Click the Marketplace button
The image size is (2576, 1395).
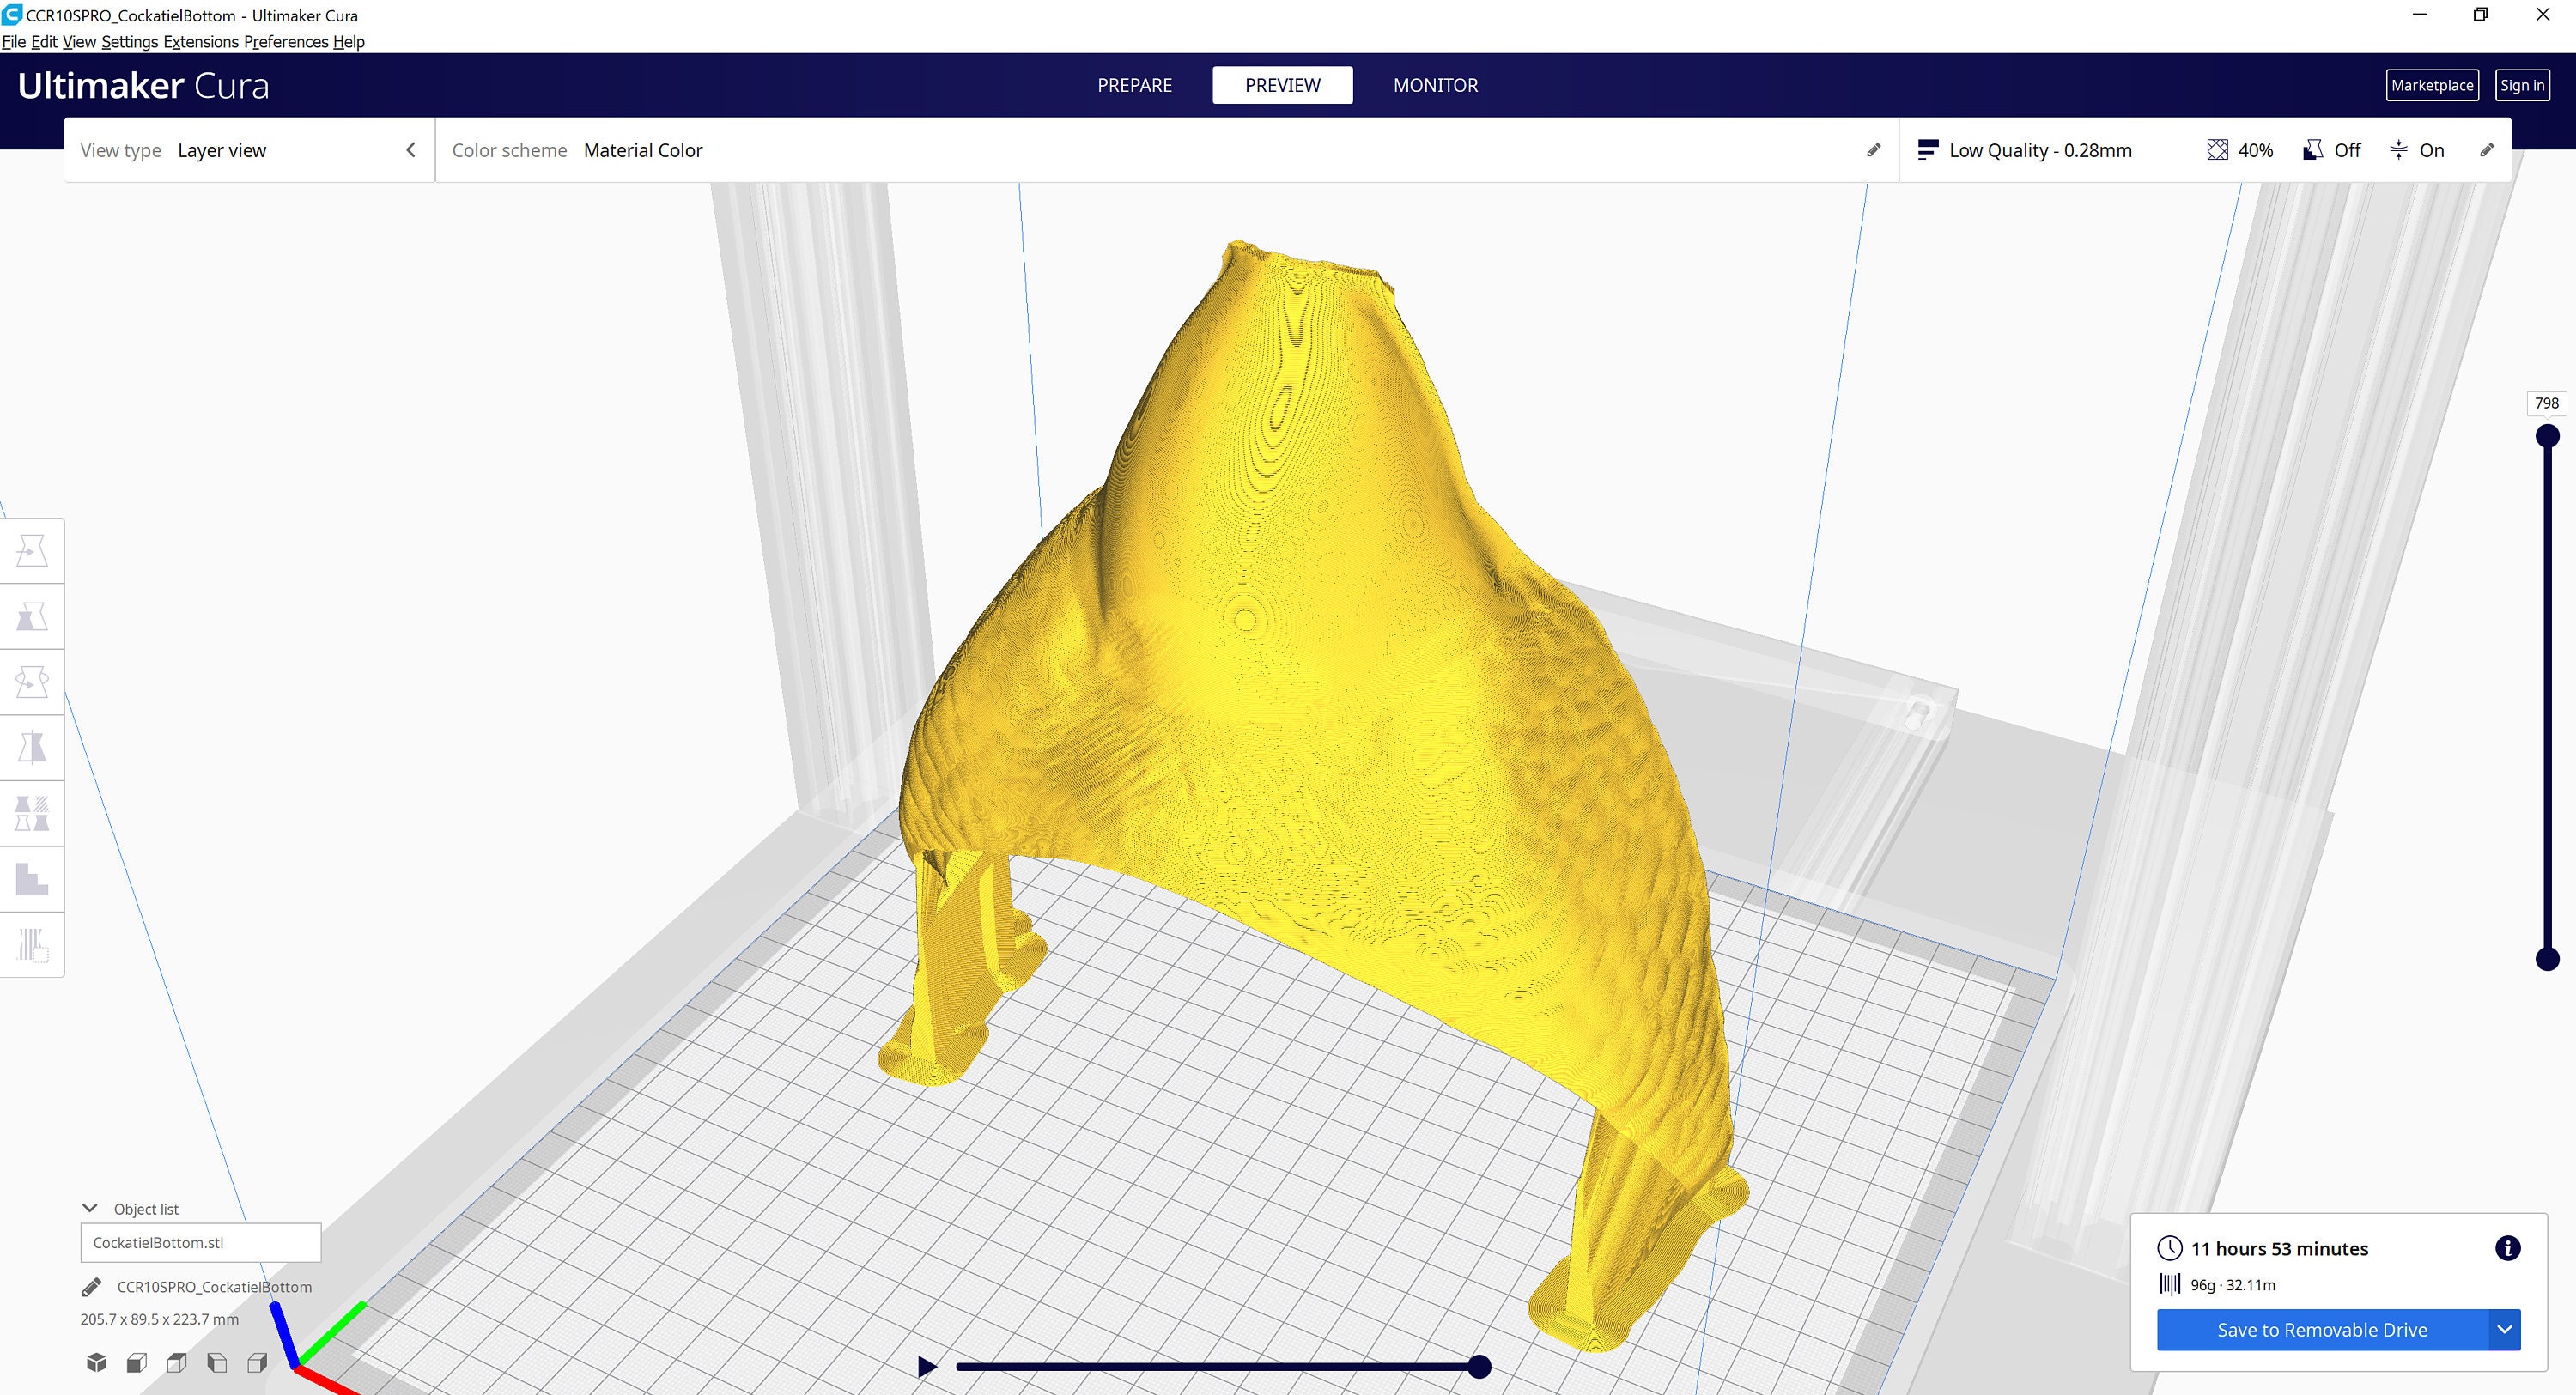pyautogui.click(x=2432, y=85)
